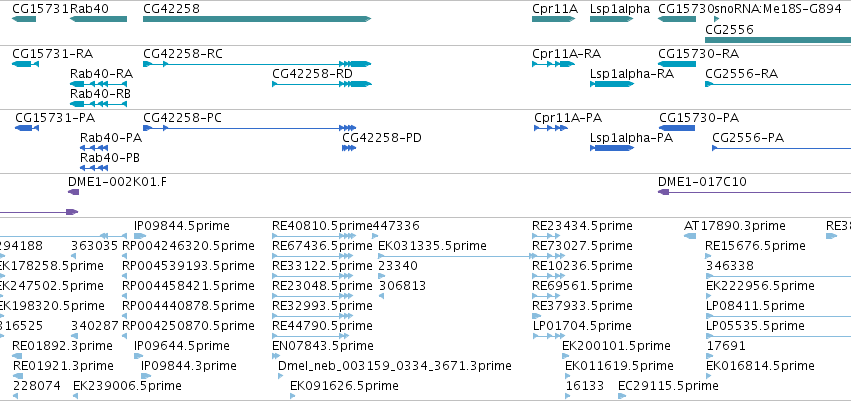Click the Rab40-RA transcript glyph
Viewport: 851px width, 401px height.
click(98, 84)
